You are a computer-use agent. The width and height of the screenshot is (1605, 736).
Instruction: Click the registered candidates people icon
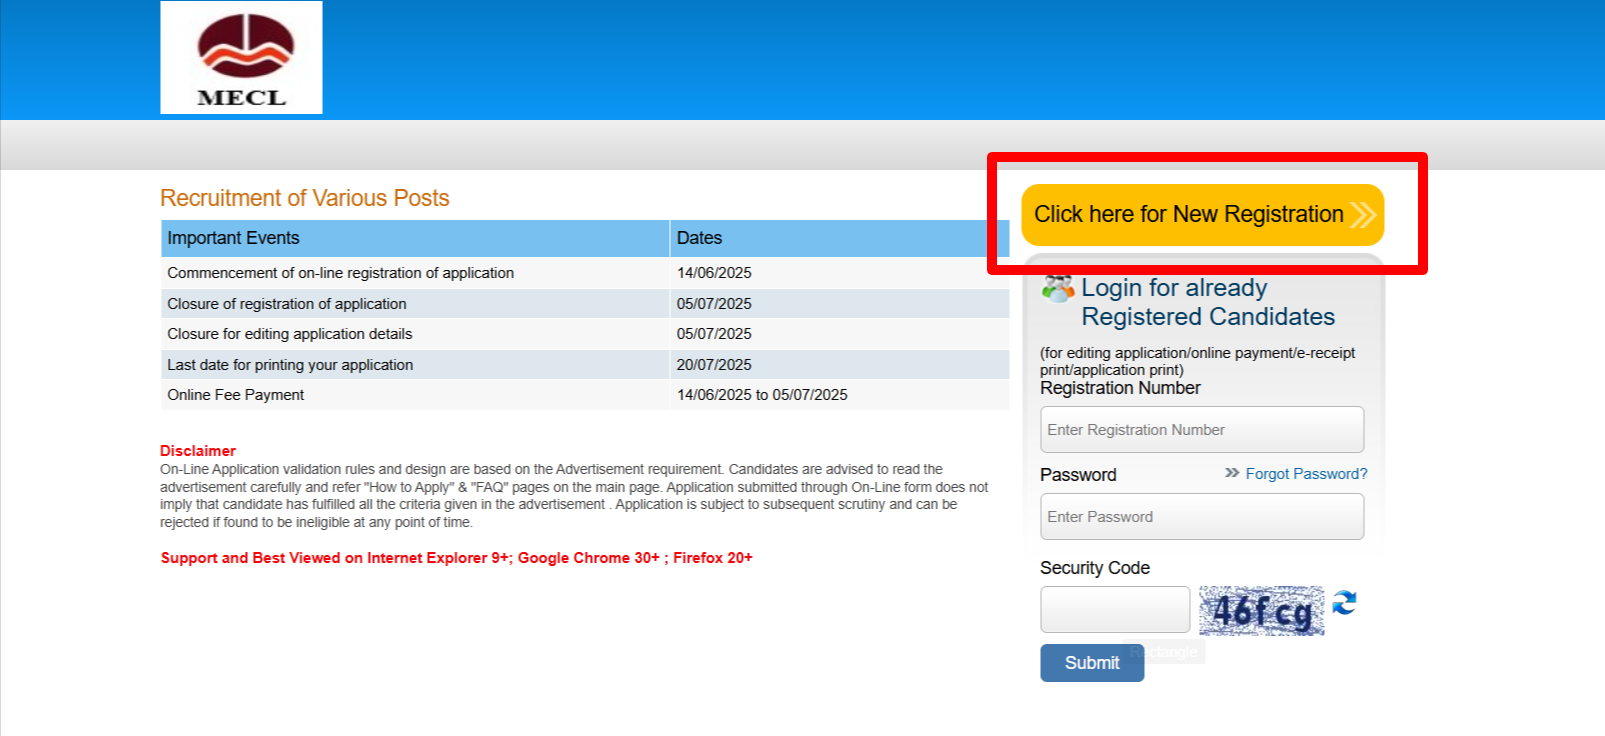tap(1057, 289)
